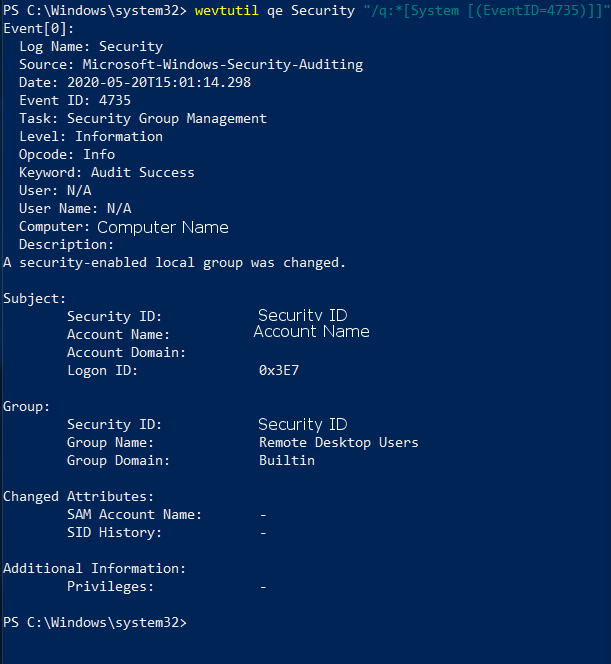This screenshot has width=611, height=664.
Task: Click the Log Name: Security line
Action: [91, 47]
